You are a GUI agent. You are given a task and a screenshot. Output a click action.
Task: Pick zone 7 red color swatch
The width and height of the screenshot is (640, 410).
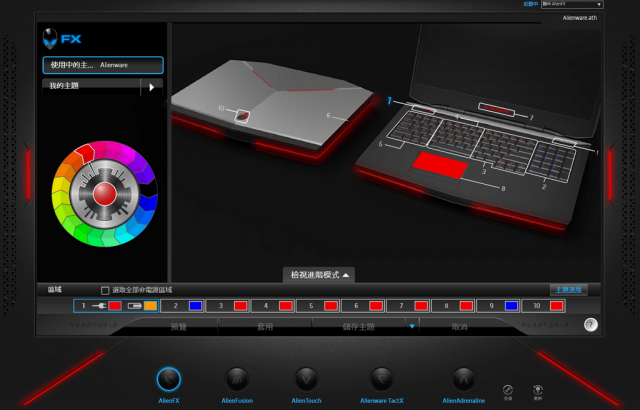click(421, 306)
